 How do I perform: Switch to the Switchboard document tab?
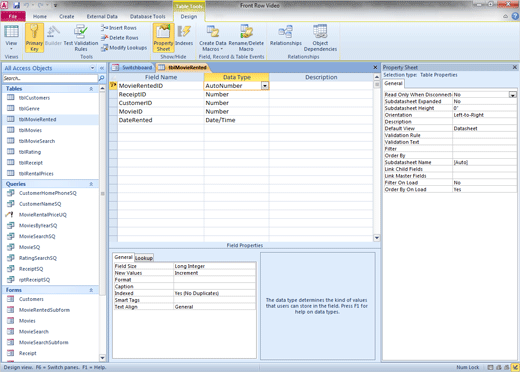(x=132, y=68)
